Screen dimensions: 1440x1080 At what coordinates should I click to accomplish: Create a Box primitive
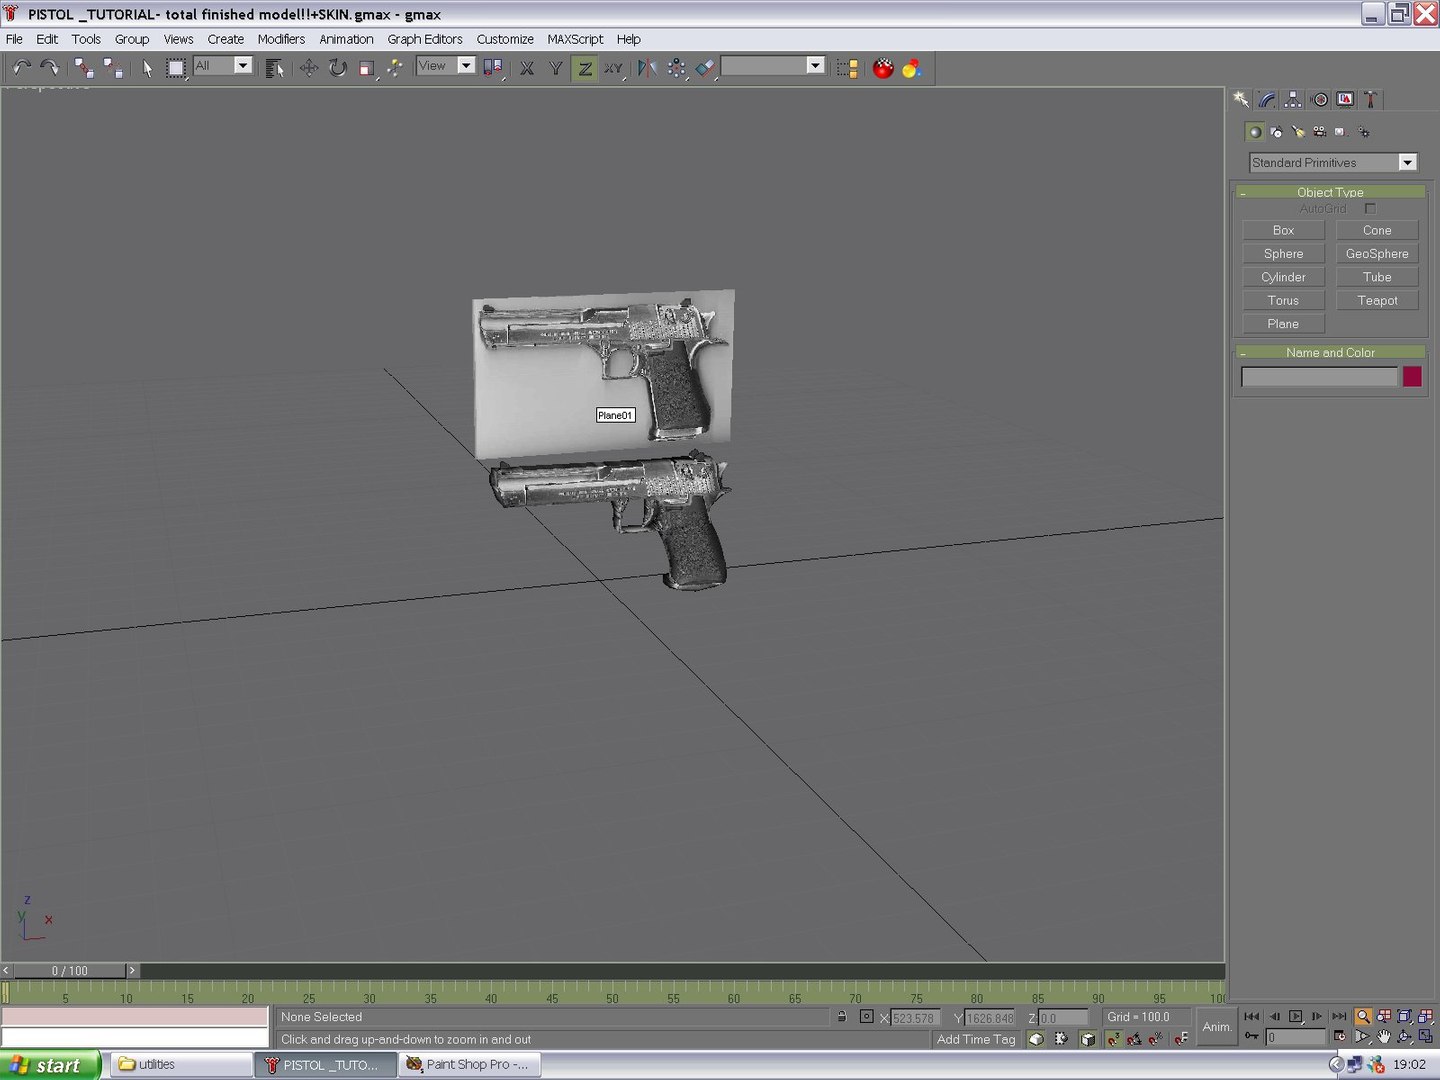pos(1283,230)
